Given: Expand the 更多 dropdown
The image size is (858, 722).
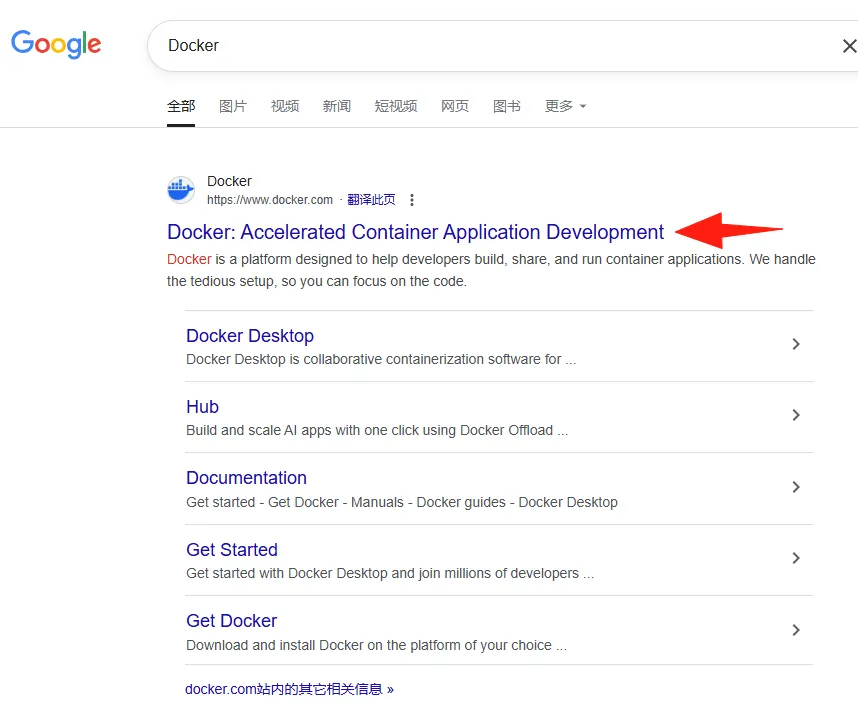Looking at the screenshot, I should coord(565,106).
